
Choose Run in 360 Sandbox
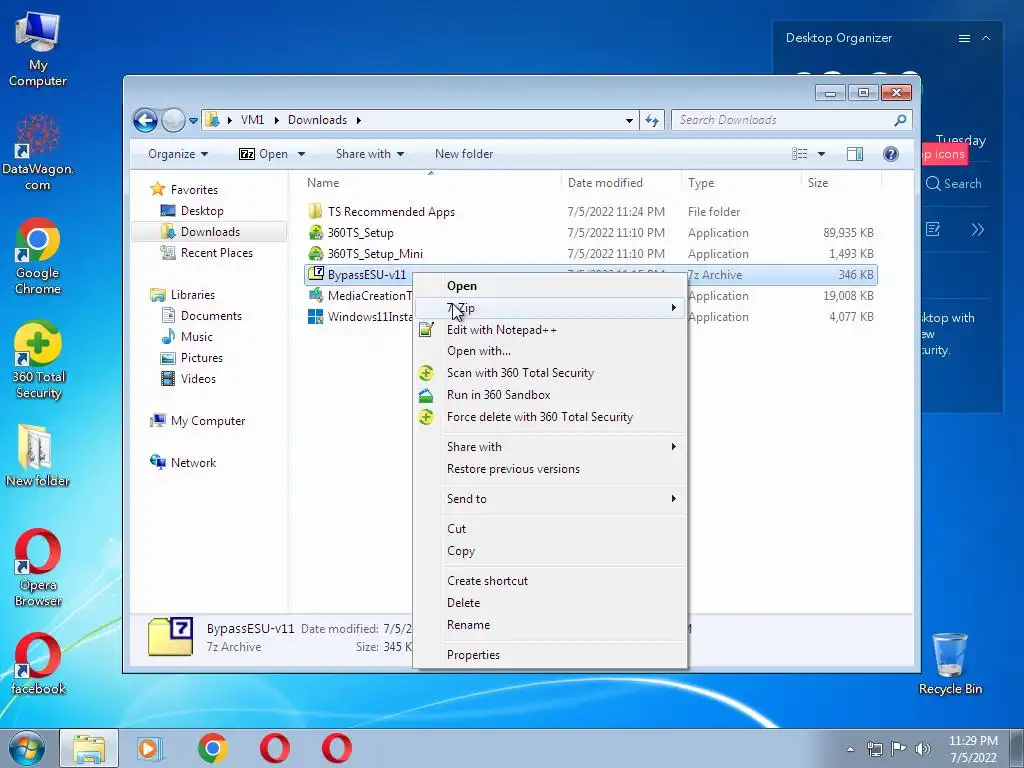tap(550, 395)
